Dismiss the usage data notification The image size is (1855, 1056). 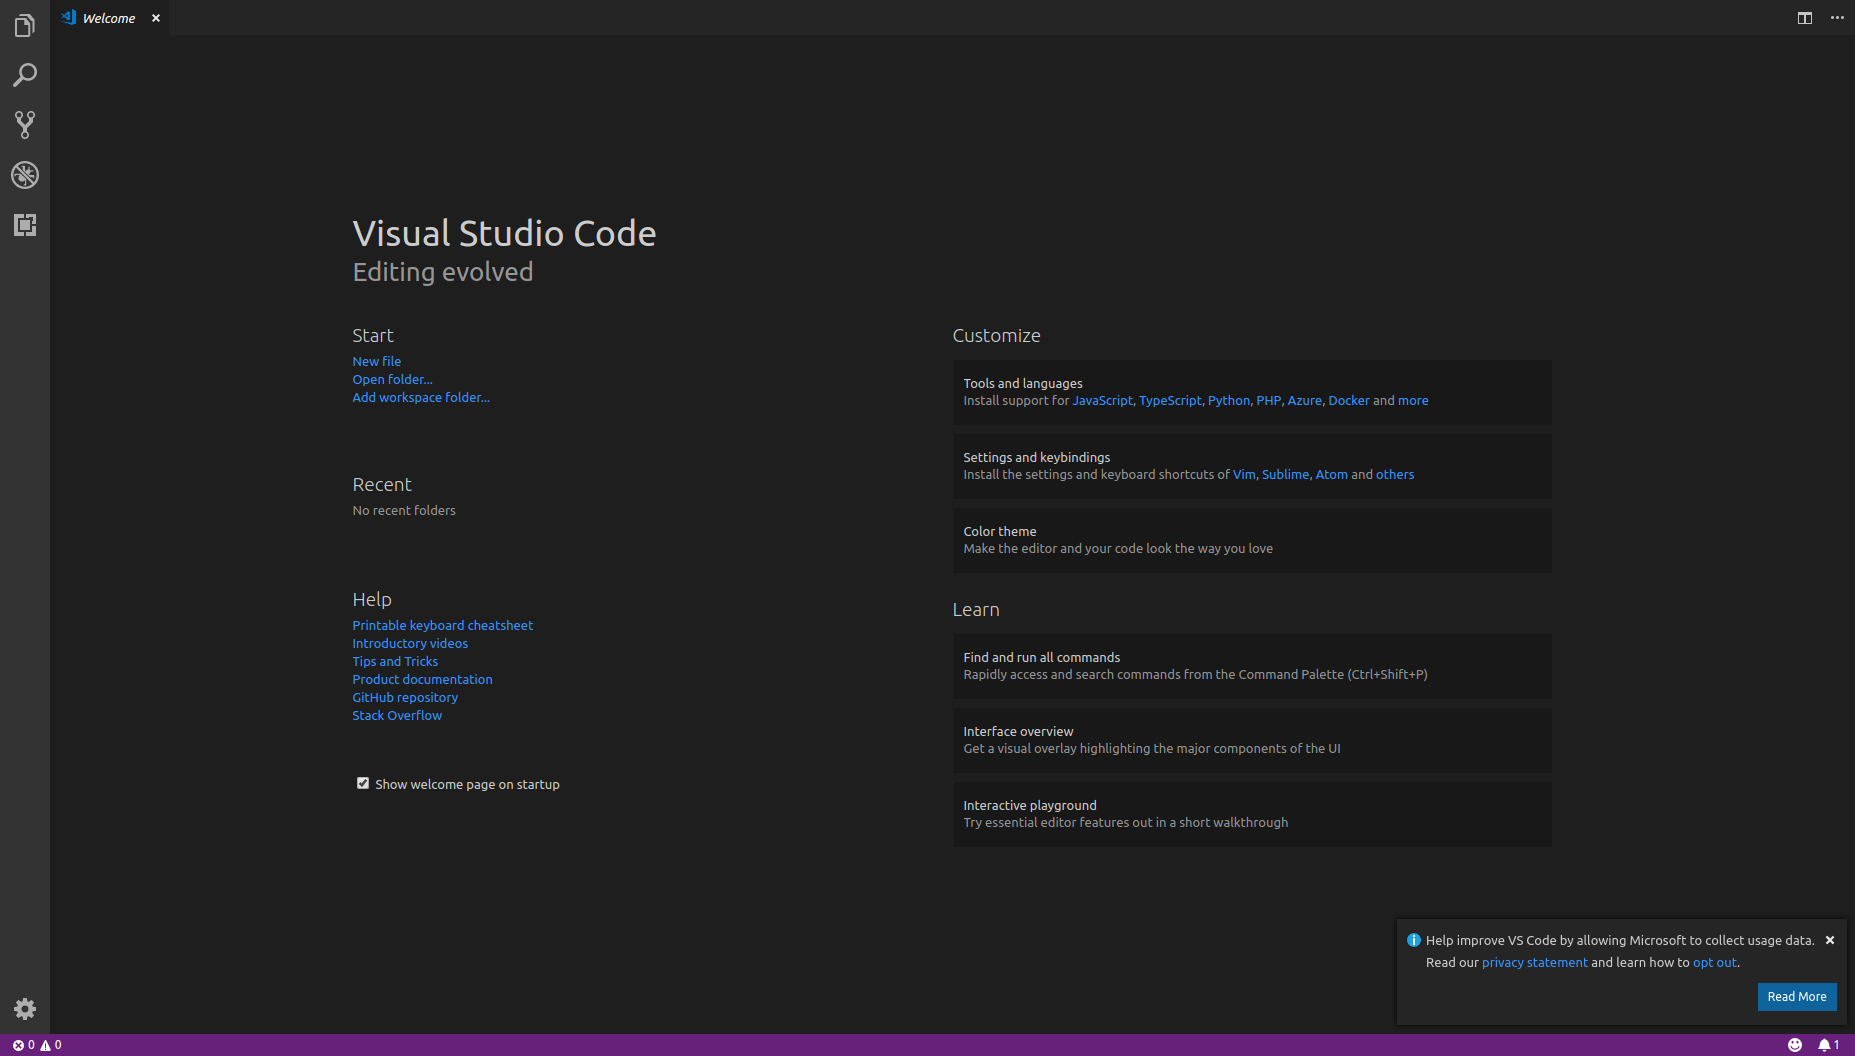(1830, 940)
